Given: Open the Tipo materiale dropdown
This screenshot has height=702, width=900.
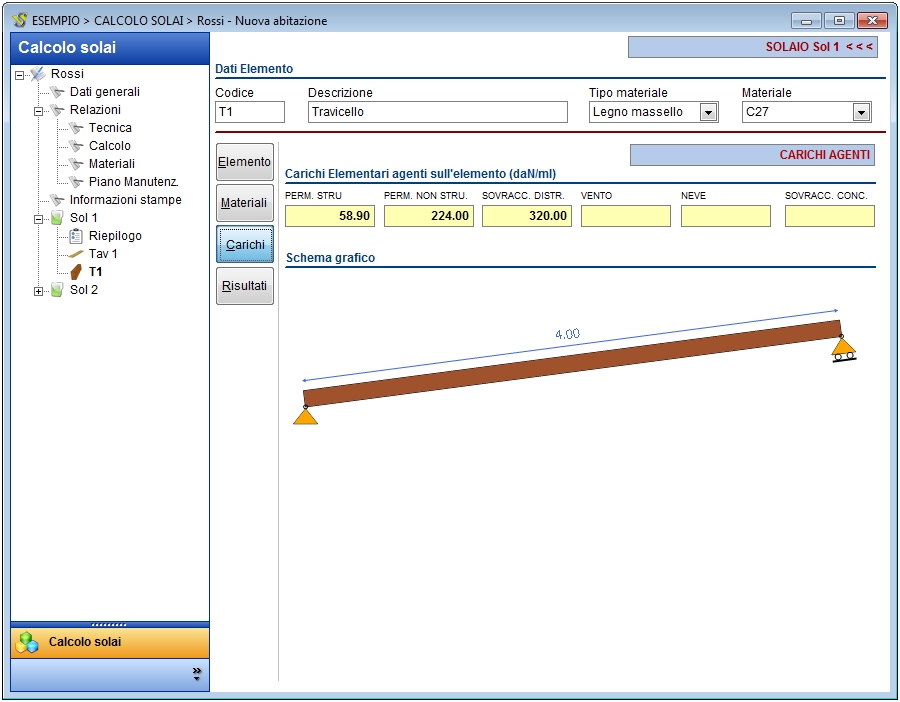Looking at the screenshot, I should click(708, 112).
